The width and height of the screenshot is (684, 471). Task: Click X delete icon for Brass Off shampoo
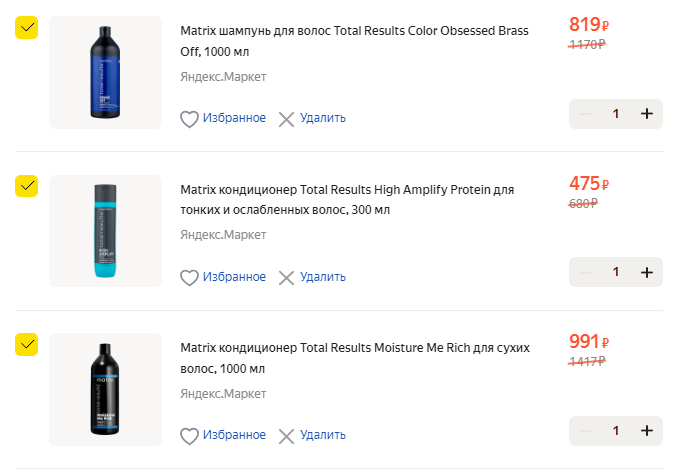pyautogui.click(x=287, y=119)
